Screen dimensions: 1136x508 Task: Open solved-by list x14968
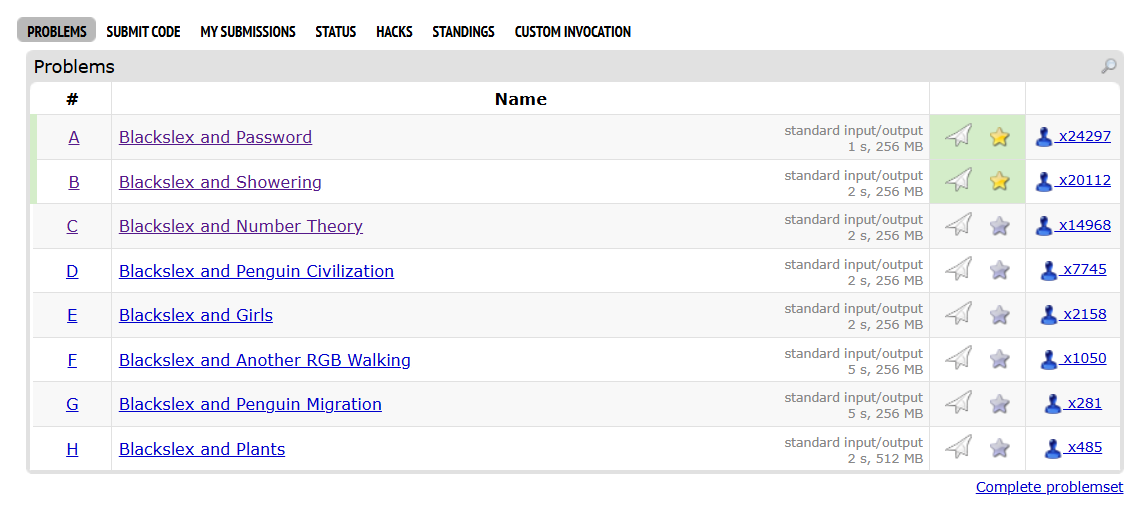pyautogui.click(x=1083, y=225)
